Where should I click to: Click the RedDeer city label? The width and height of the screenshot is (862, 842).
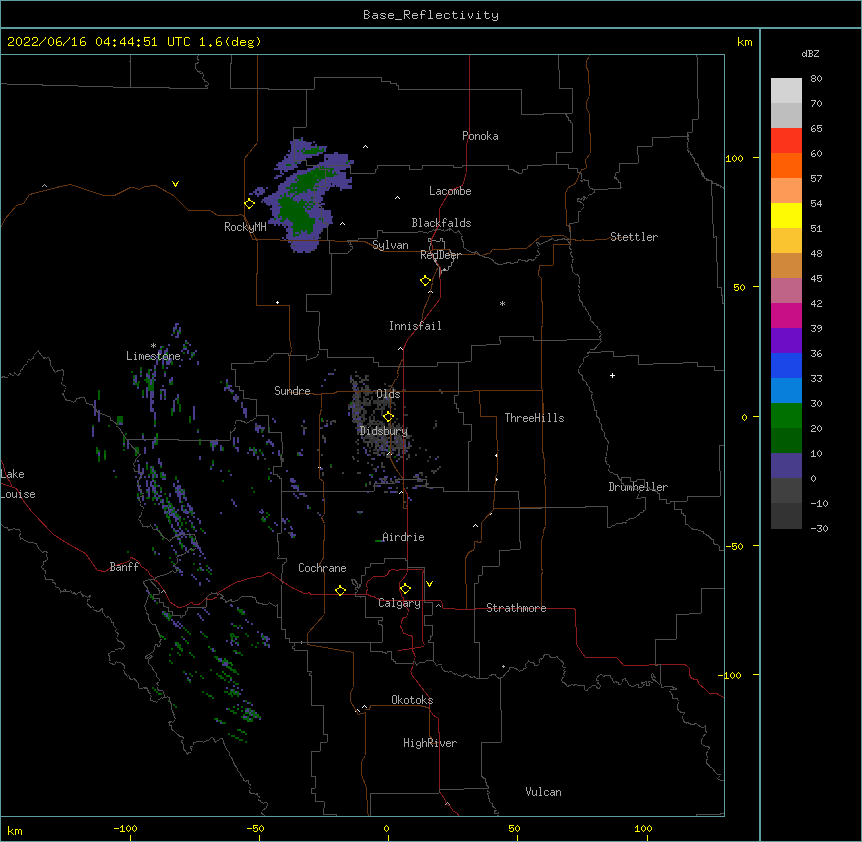tap(440, 255)
